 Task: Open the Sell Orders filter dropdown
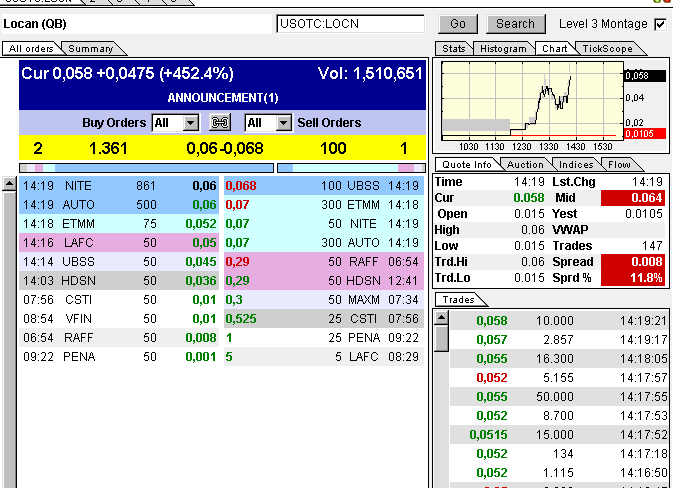coord(268,123)
